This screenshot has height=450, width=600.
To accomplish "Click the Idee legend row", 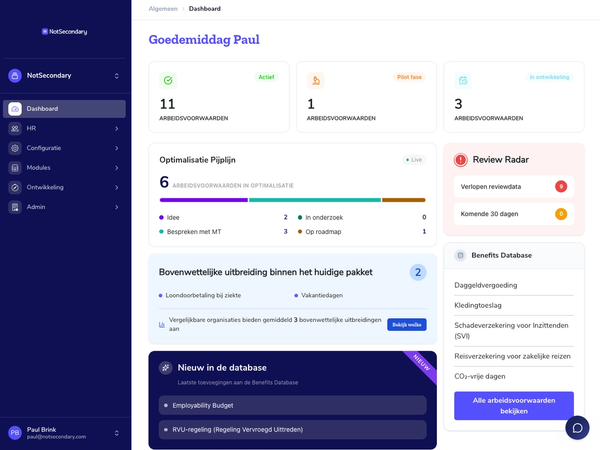I will tap(223, 217).
